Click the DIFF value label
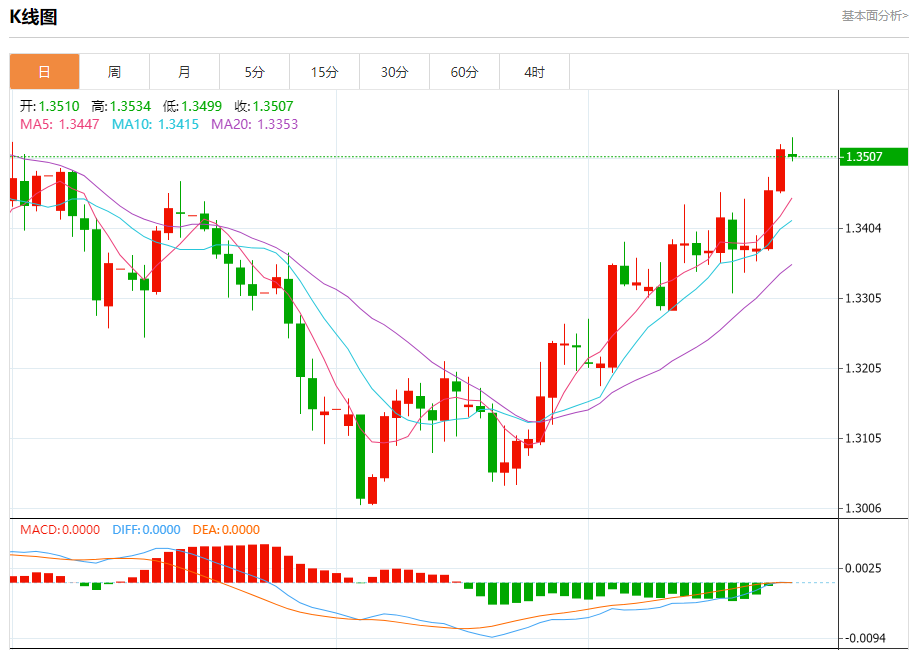 pyautogui.click(x=146, y=530)
